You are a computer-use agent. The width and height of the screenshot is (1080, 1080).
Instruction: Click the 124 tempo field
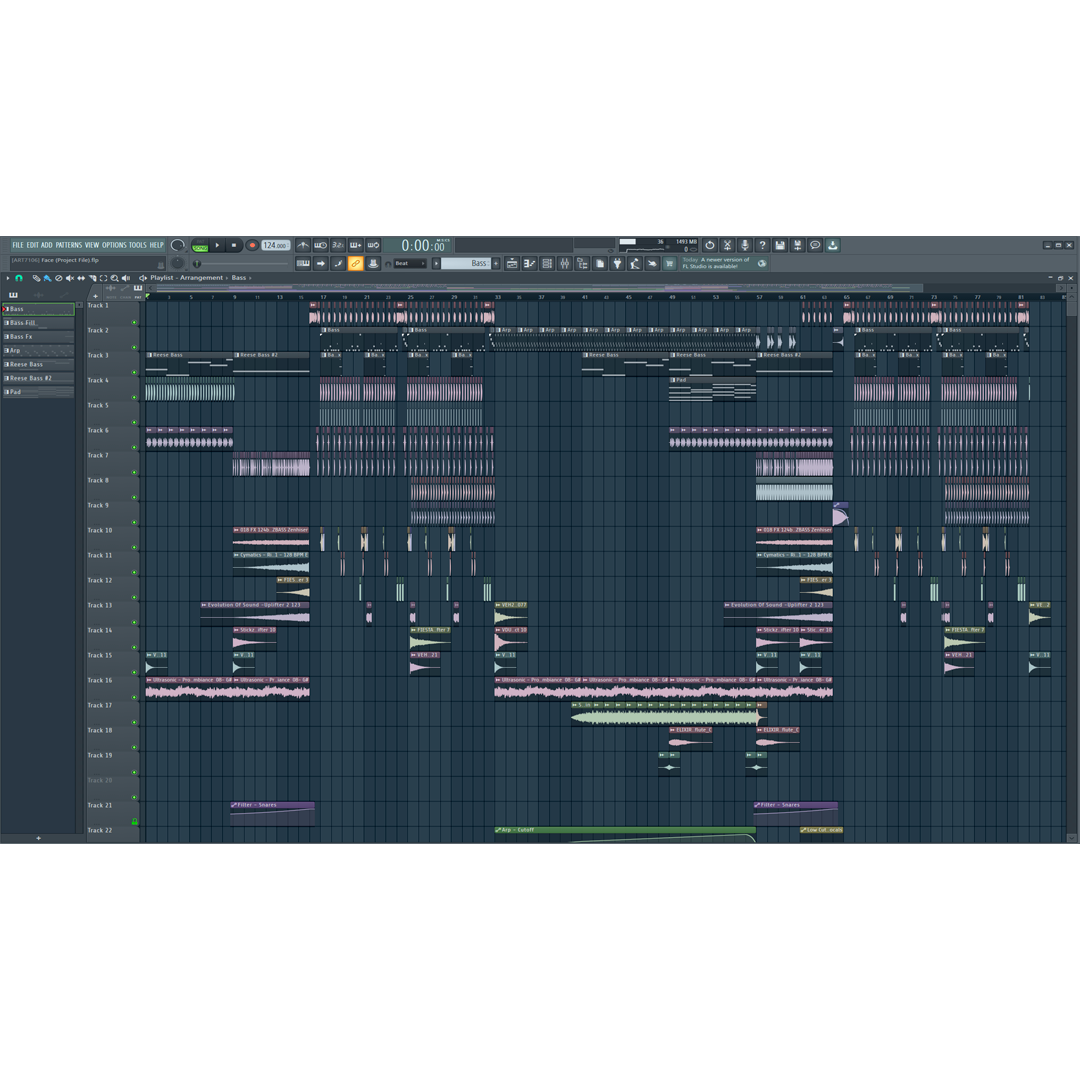tap(275, 245)
